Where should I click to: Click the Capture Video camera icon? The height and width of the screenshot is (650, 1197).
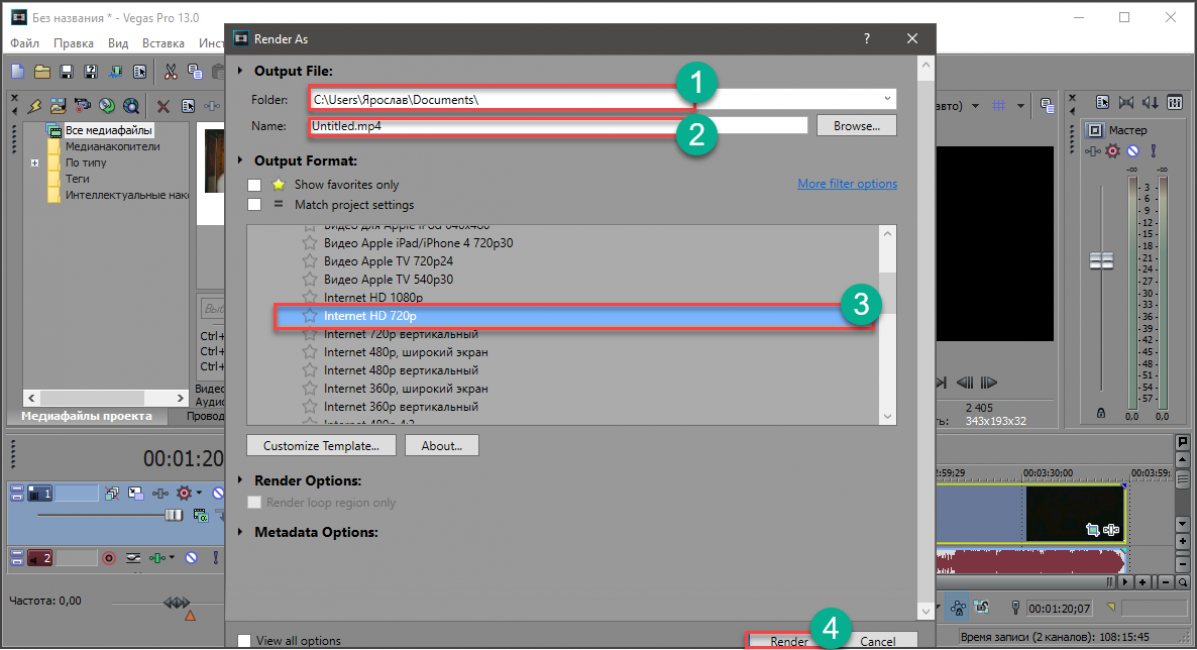(x=82, y=105)
